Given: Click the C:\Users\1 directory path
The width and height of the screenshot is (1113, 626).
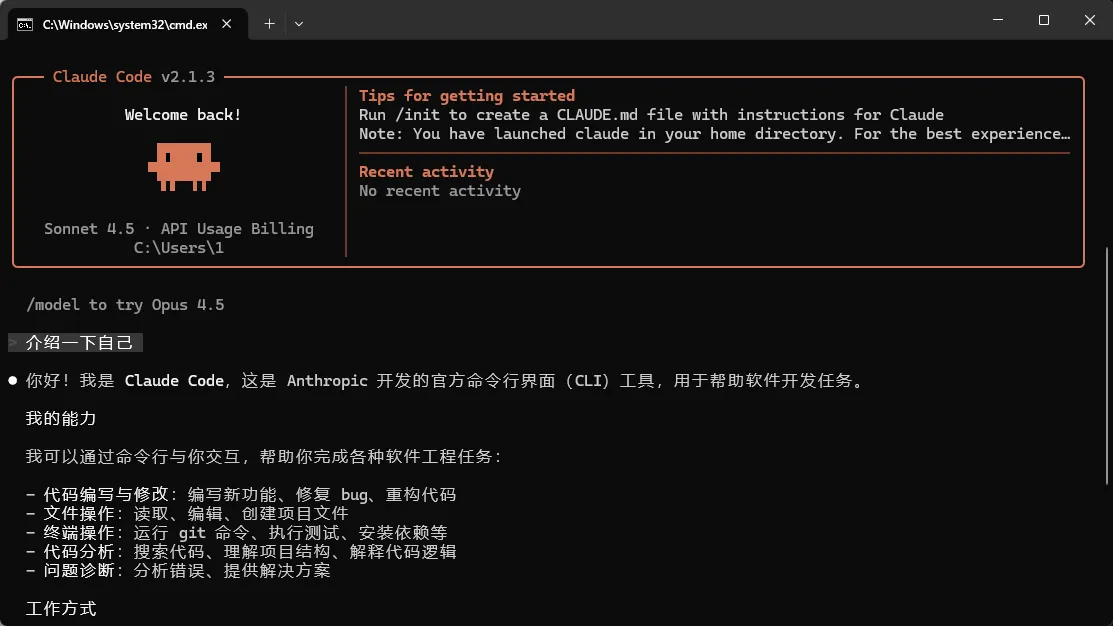Looking at the screenshot, I should click(179, 248).
